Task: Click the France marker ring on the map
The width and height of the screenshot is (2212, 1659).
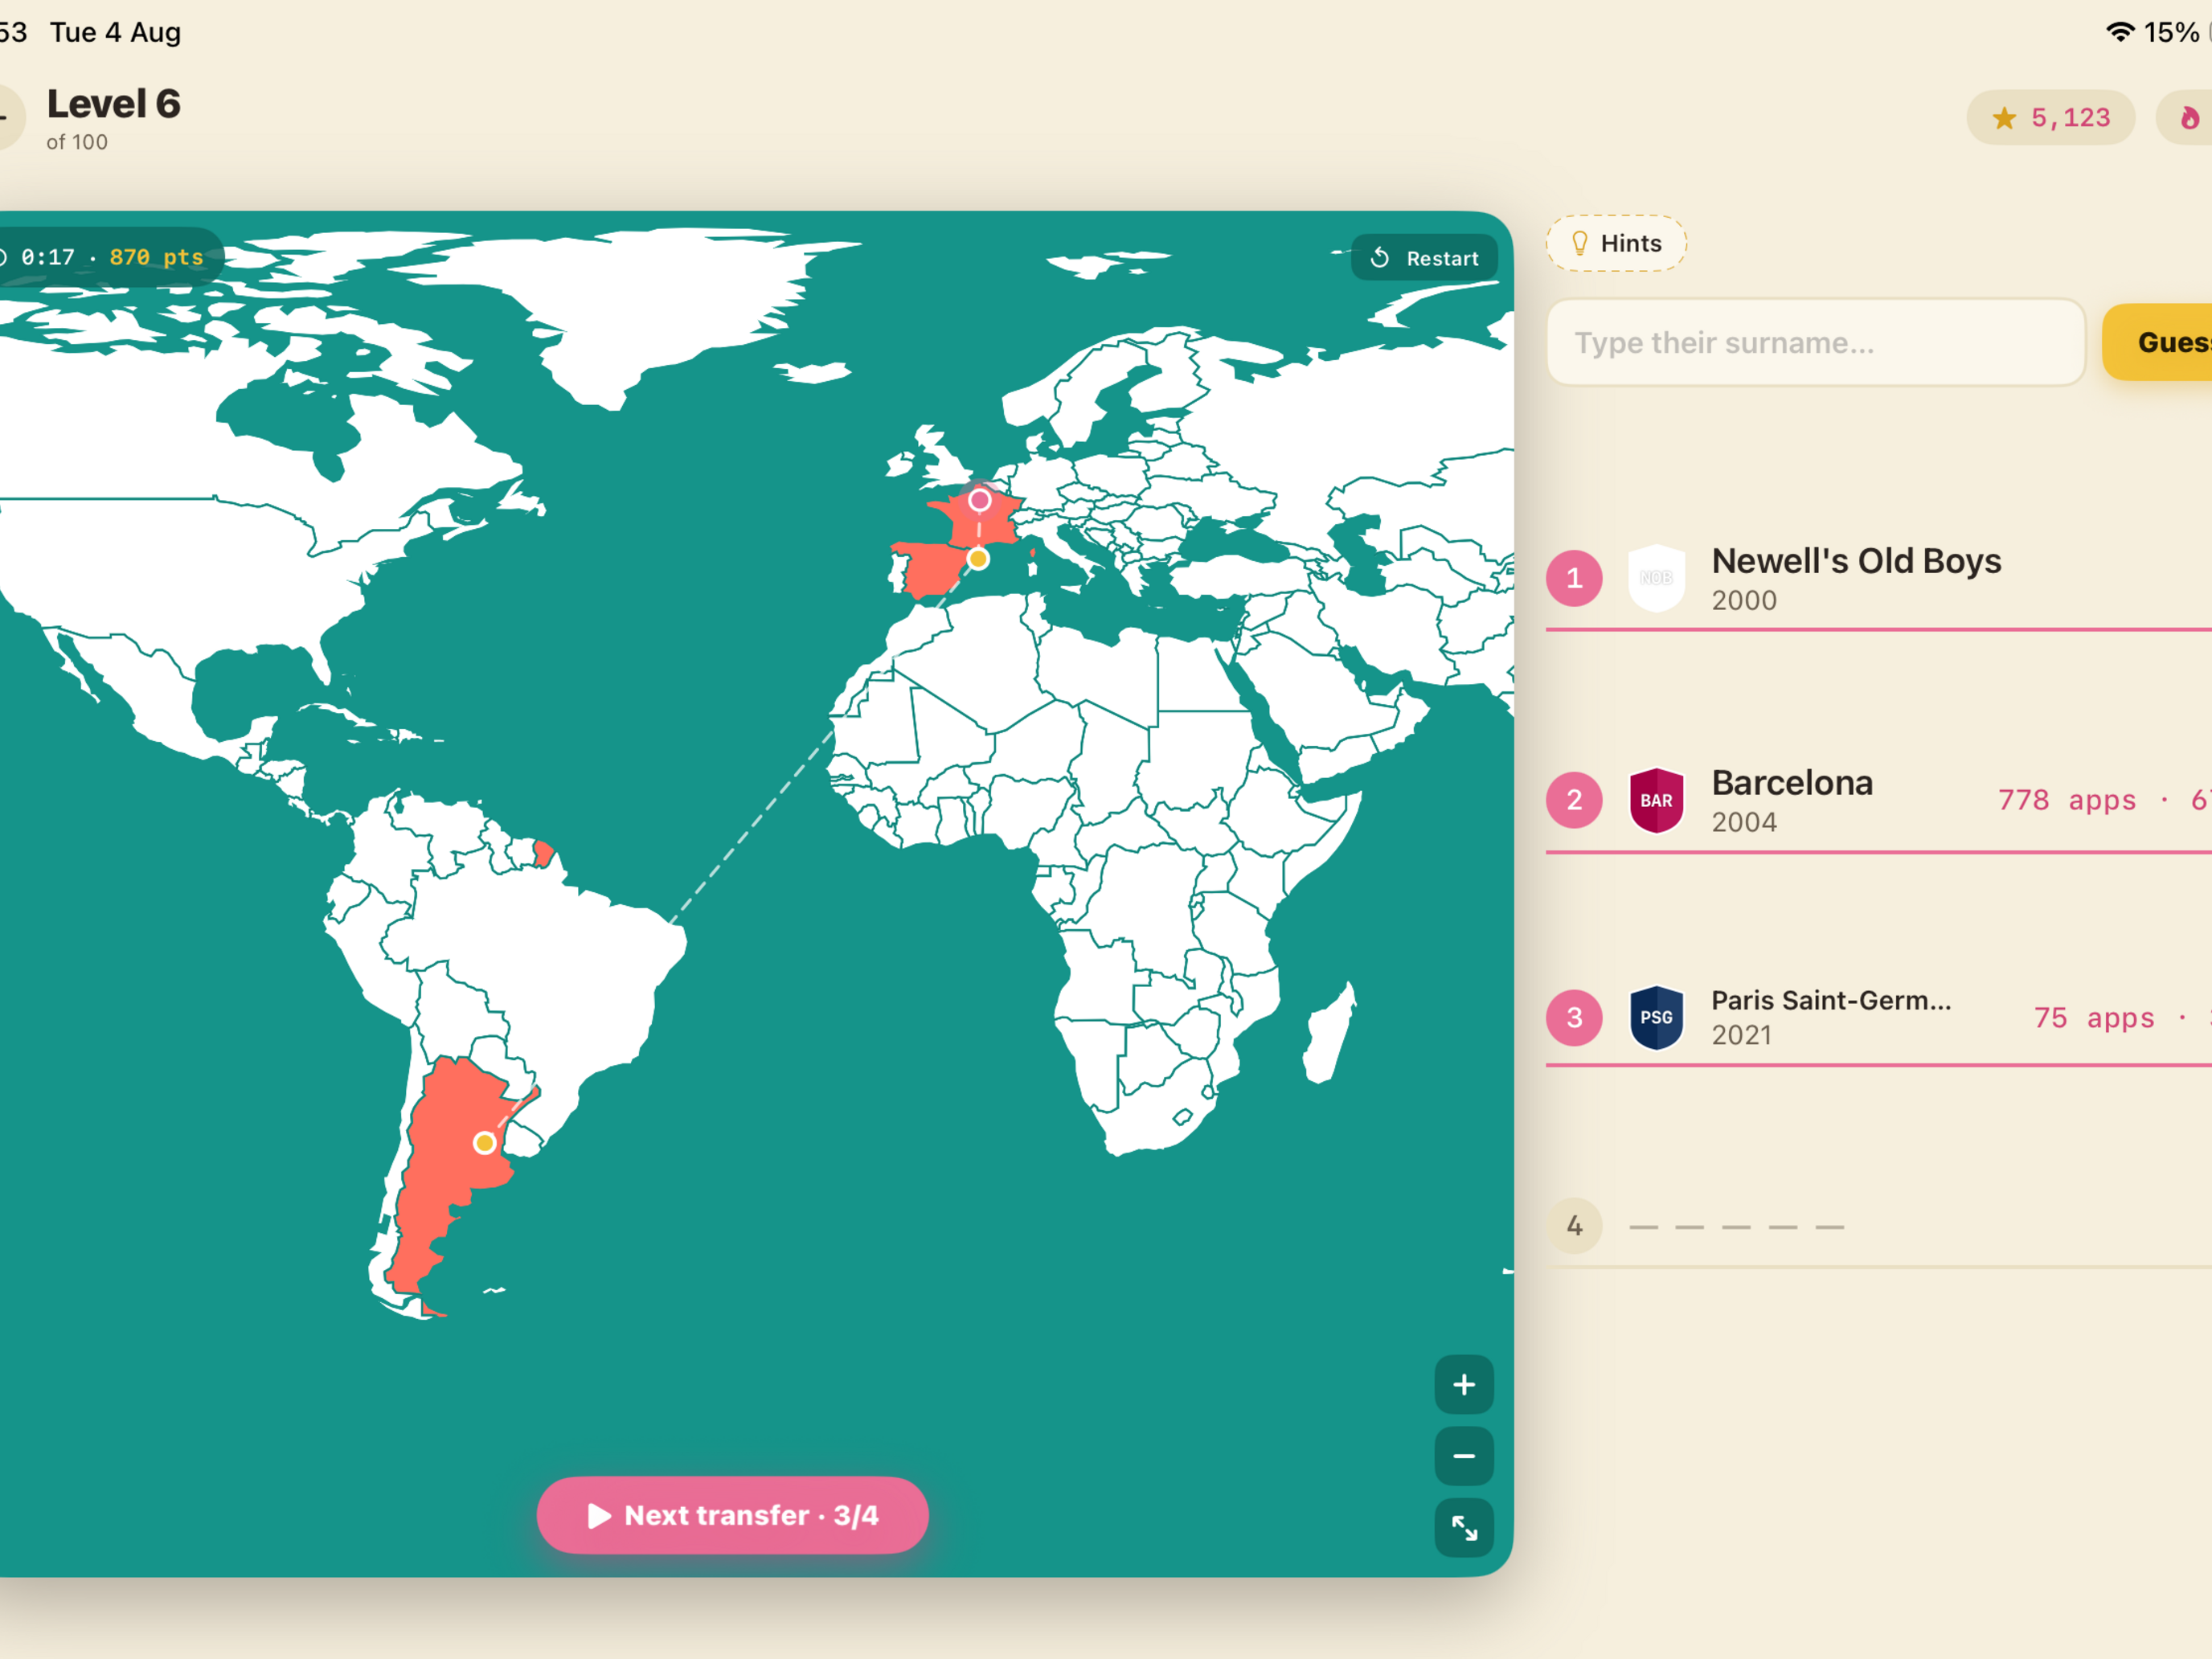Action: [x=979, y=500]
